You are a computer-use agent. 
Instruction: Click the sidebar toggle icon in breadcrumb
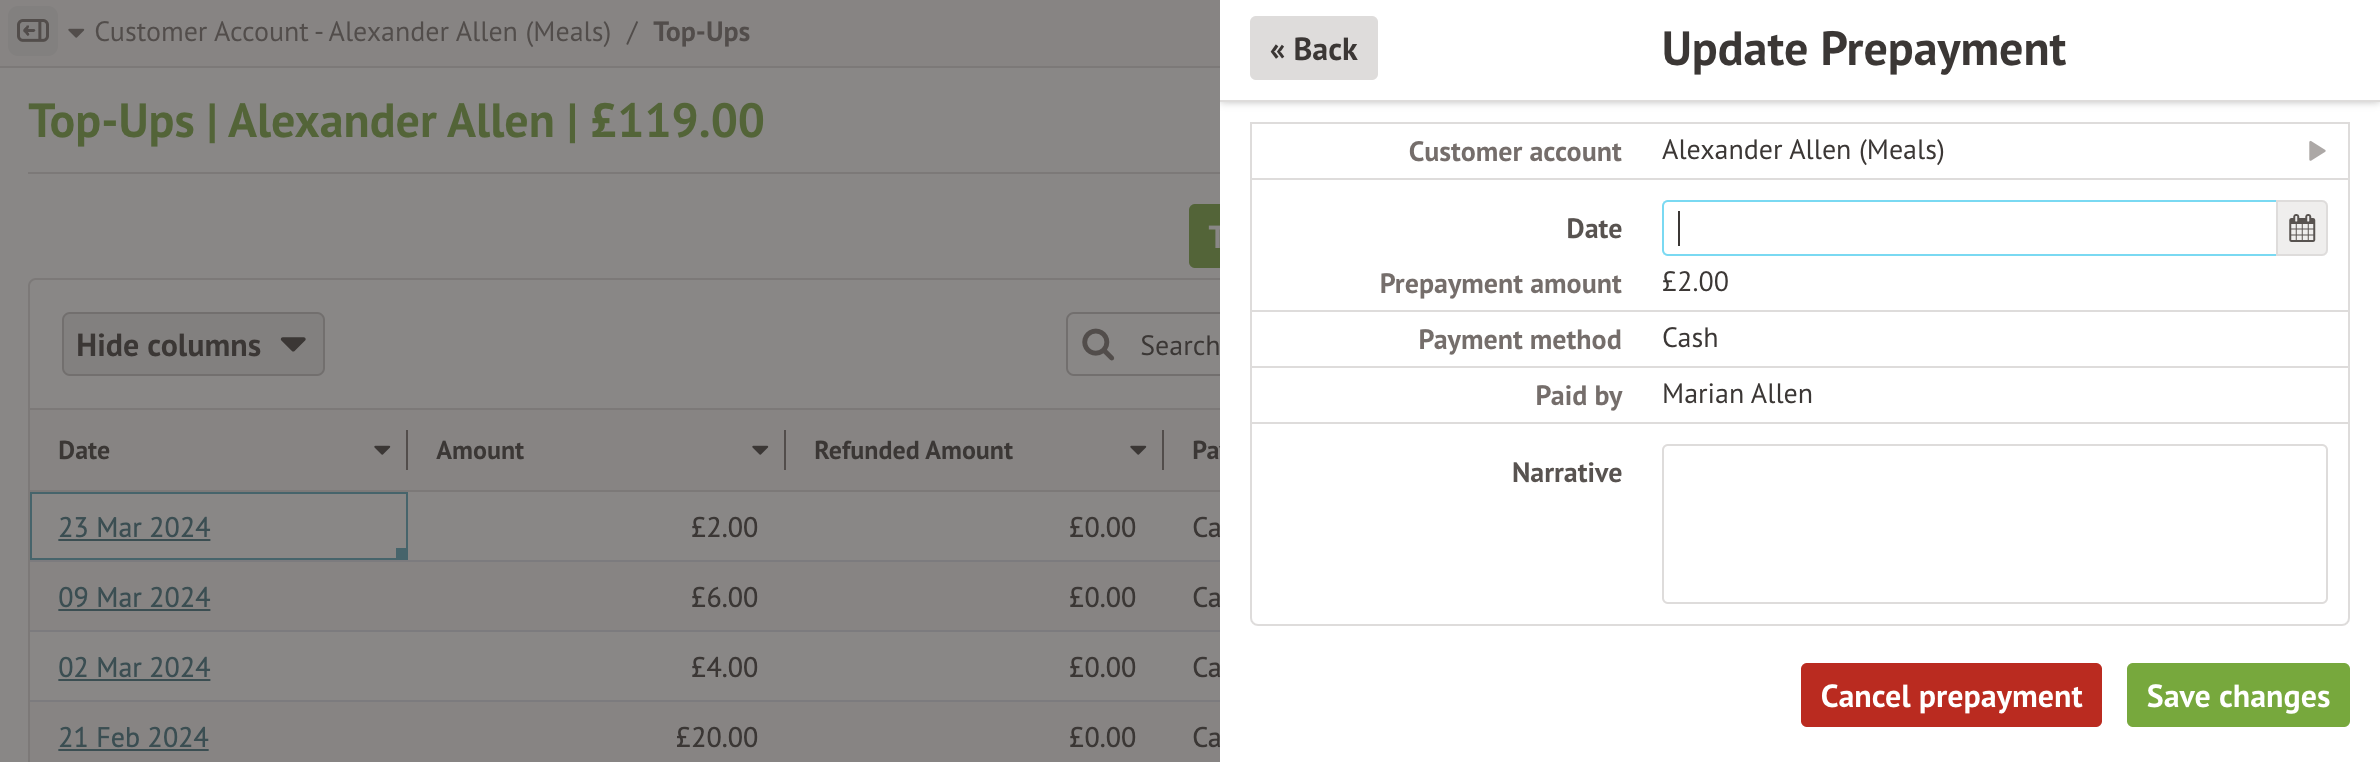[33, 32]
